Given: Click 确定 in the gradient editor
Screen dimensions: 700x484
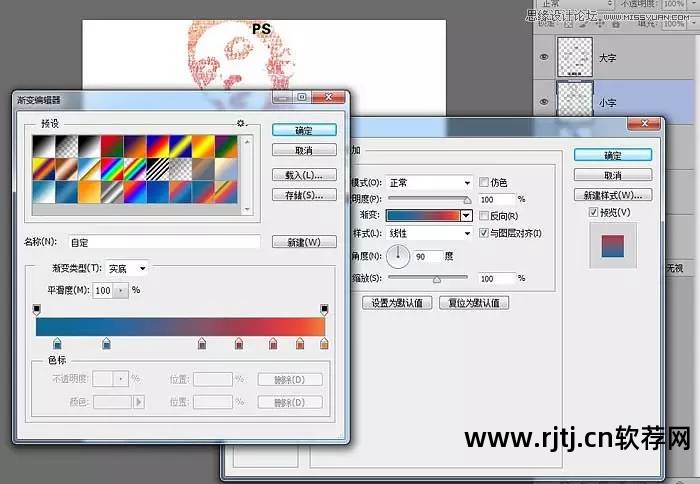Looking at the screenshot, I should 304,130.
